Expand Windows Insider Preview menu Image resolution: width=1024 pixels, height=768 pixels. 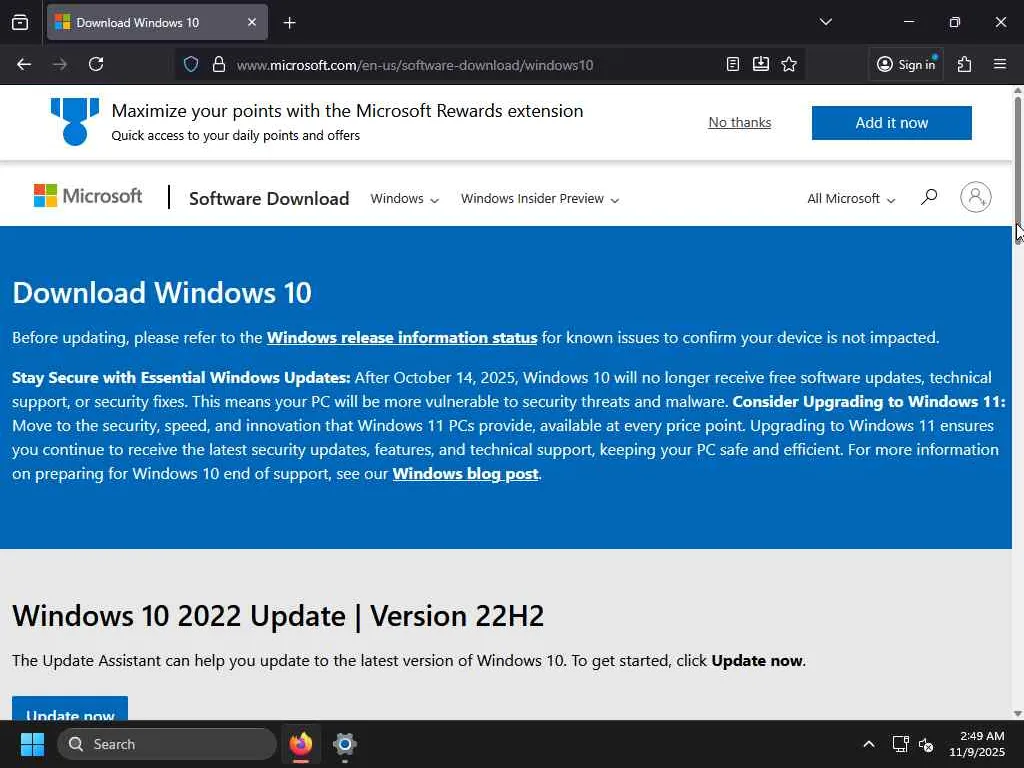point(540,199)
